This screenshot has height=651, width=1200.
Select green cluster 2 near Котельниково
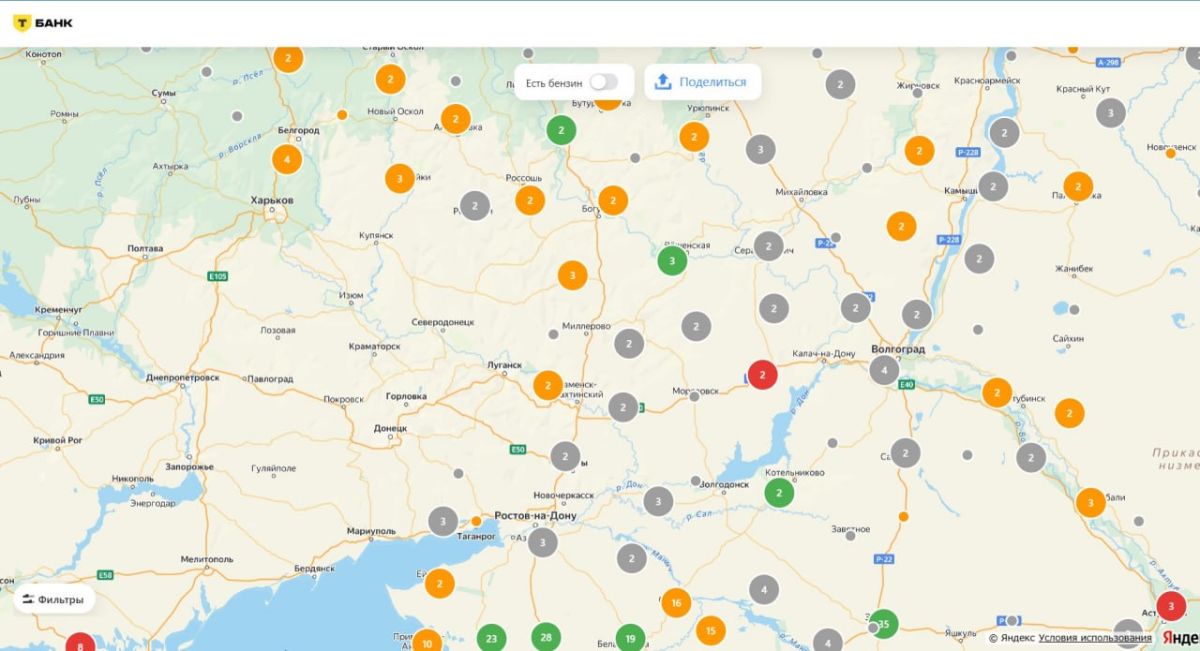click(779, 493)
